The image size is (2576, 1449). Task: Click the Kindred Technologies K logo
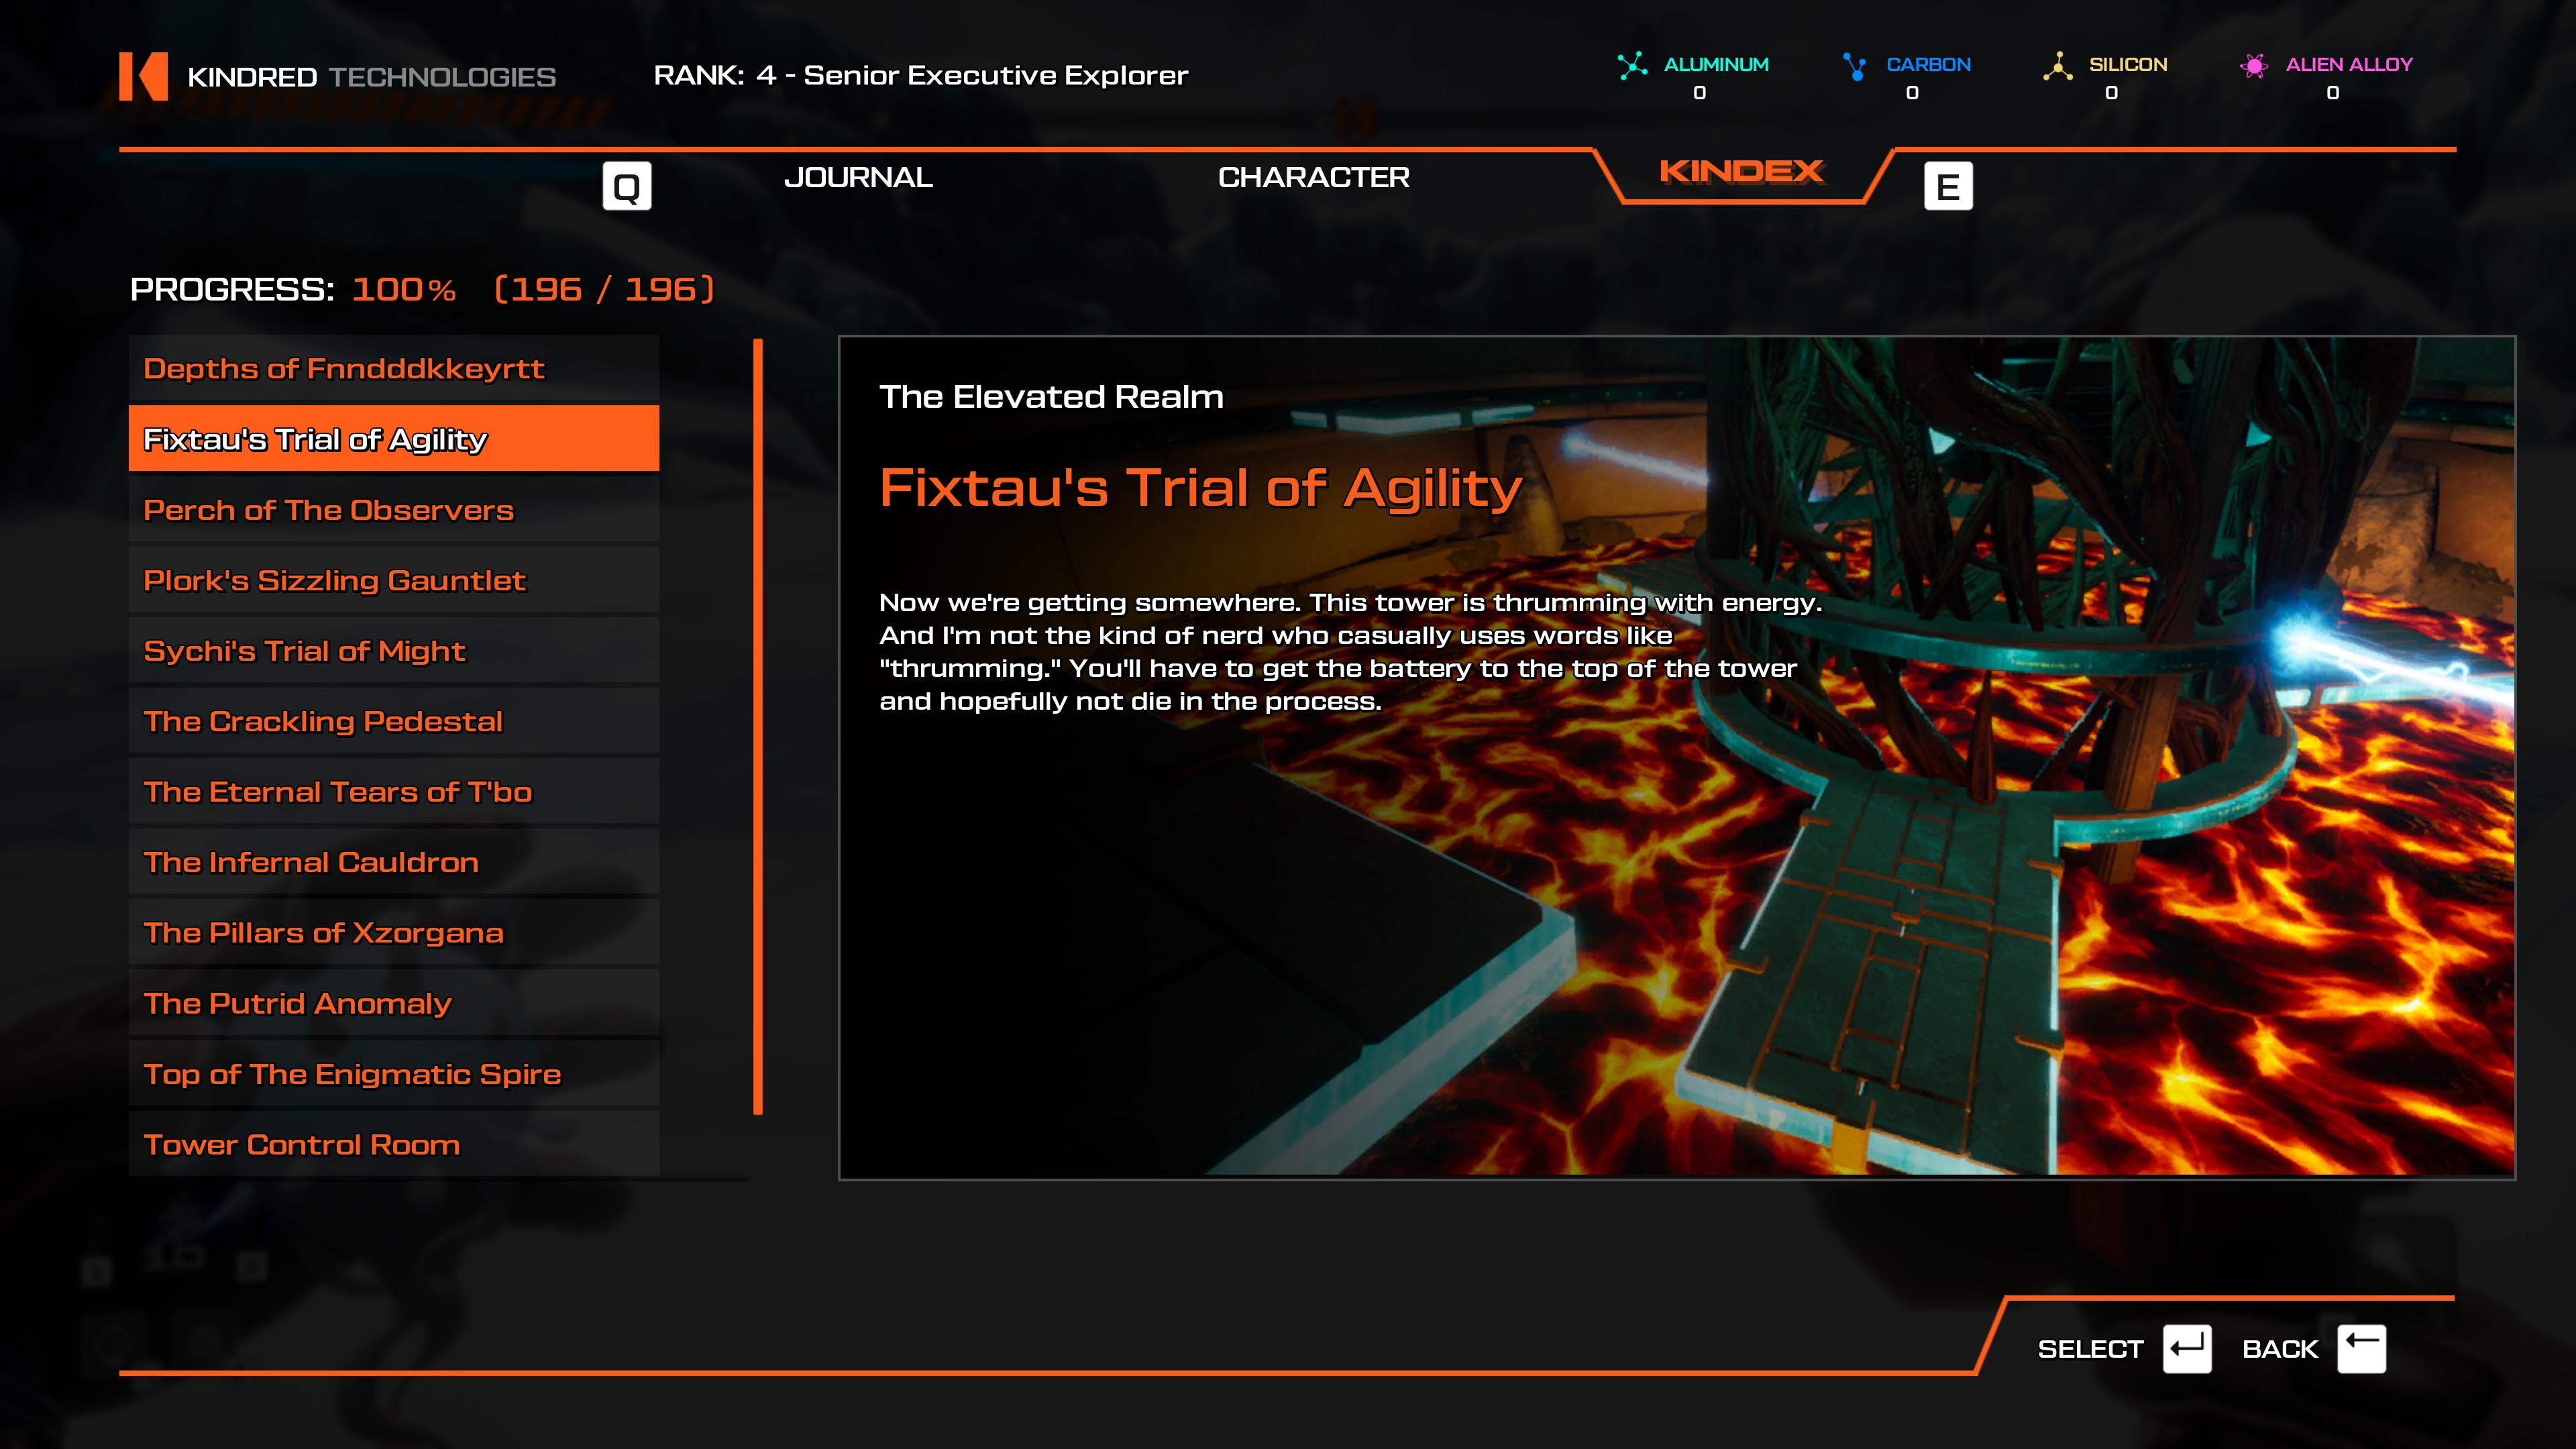pos(143,76)
